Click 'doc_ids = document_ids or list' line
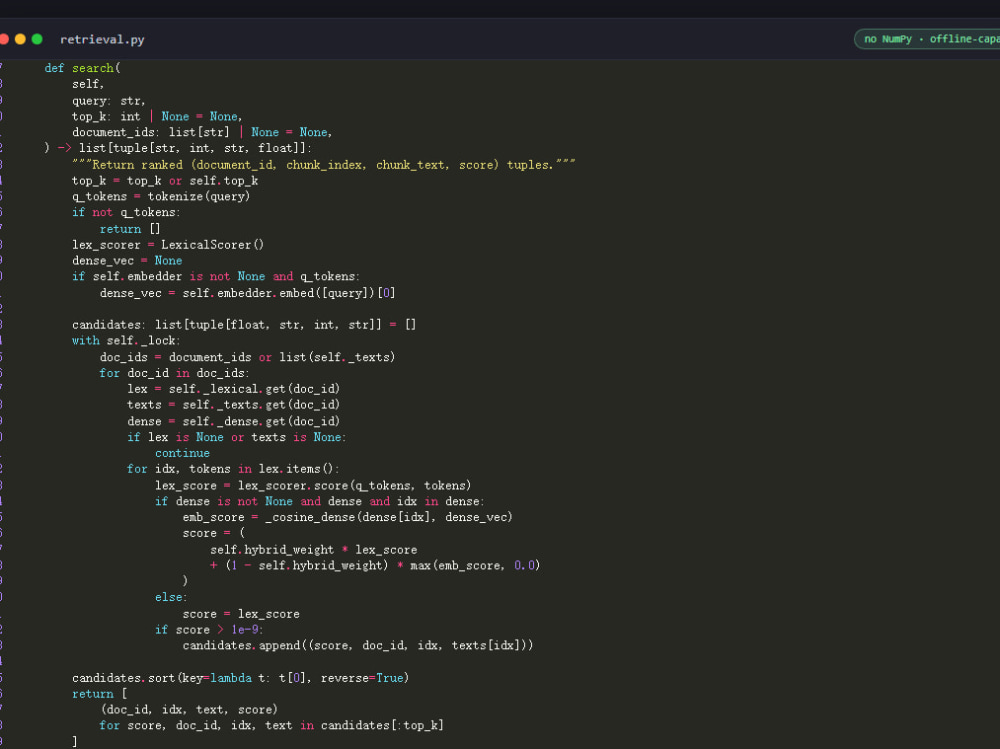The height and width of the screenshot is (749, 1000). (247, 357)
